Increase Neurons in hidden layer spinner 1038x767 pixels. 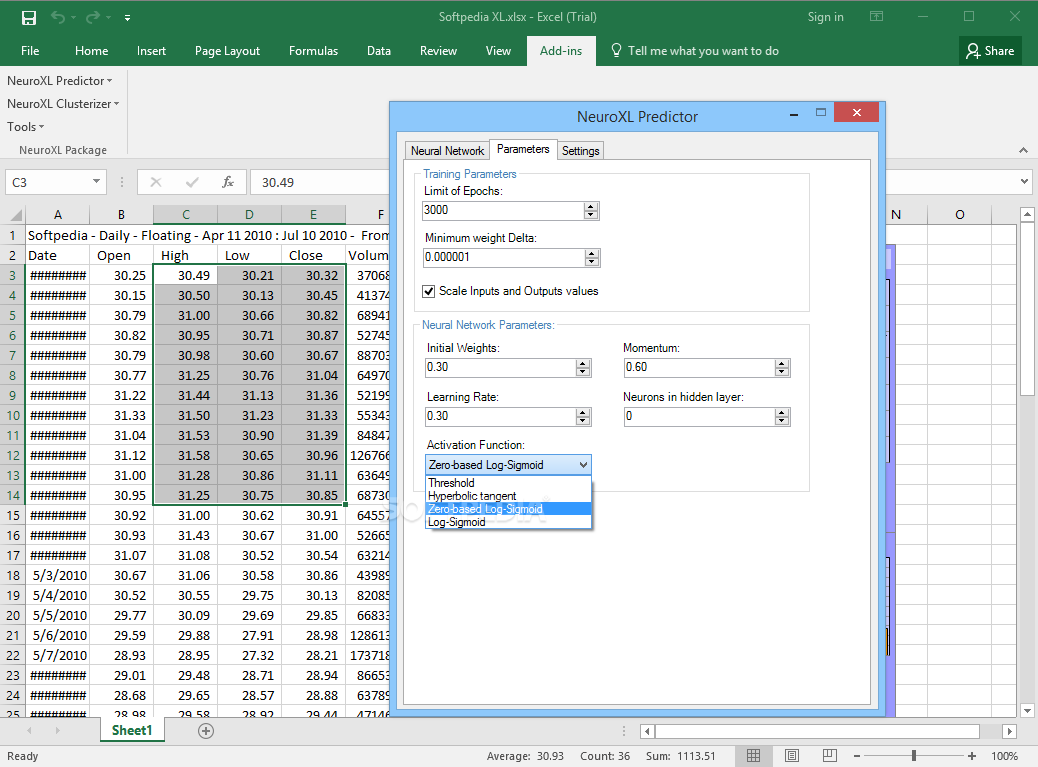pos(782,412)
